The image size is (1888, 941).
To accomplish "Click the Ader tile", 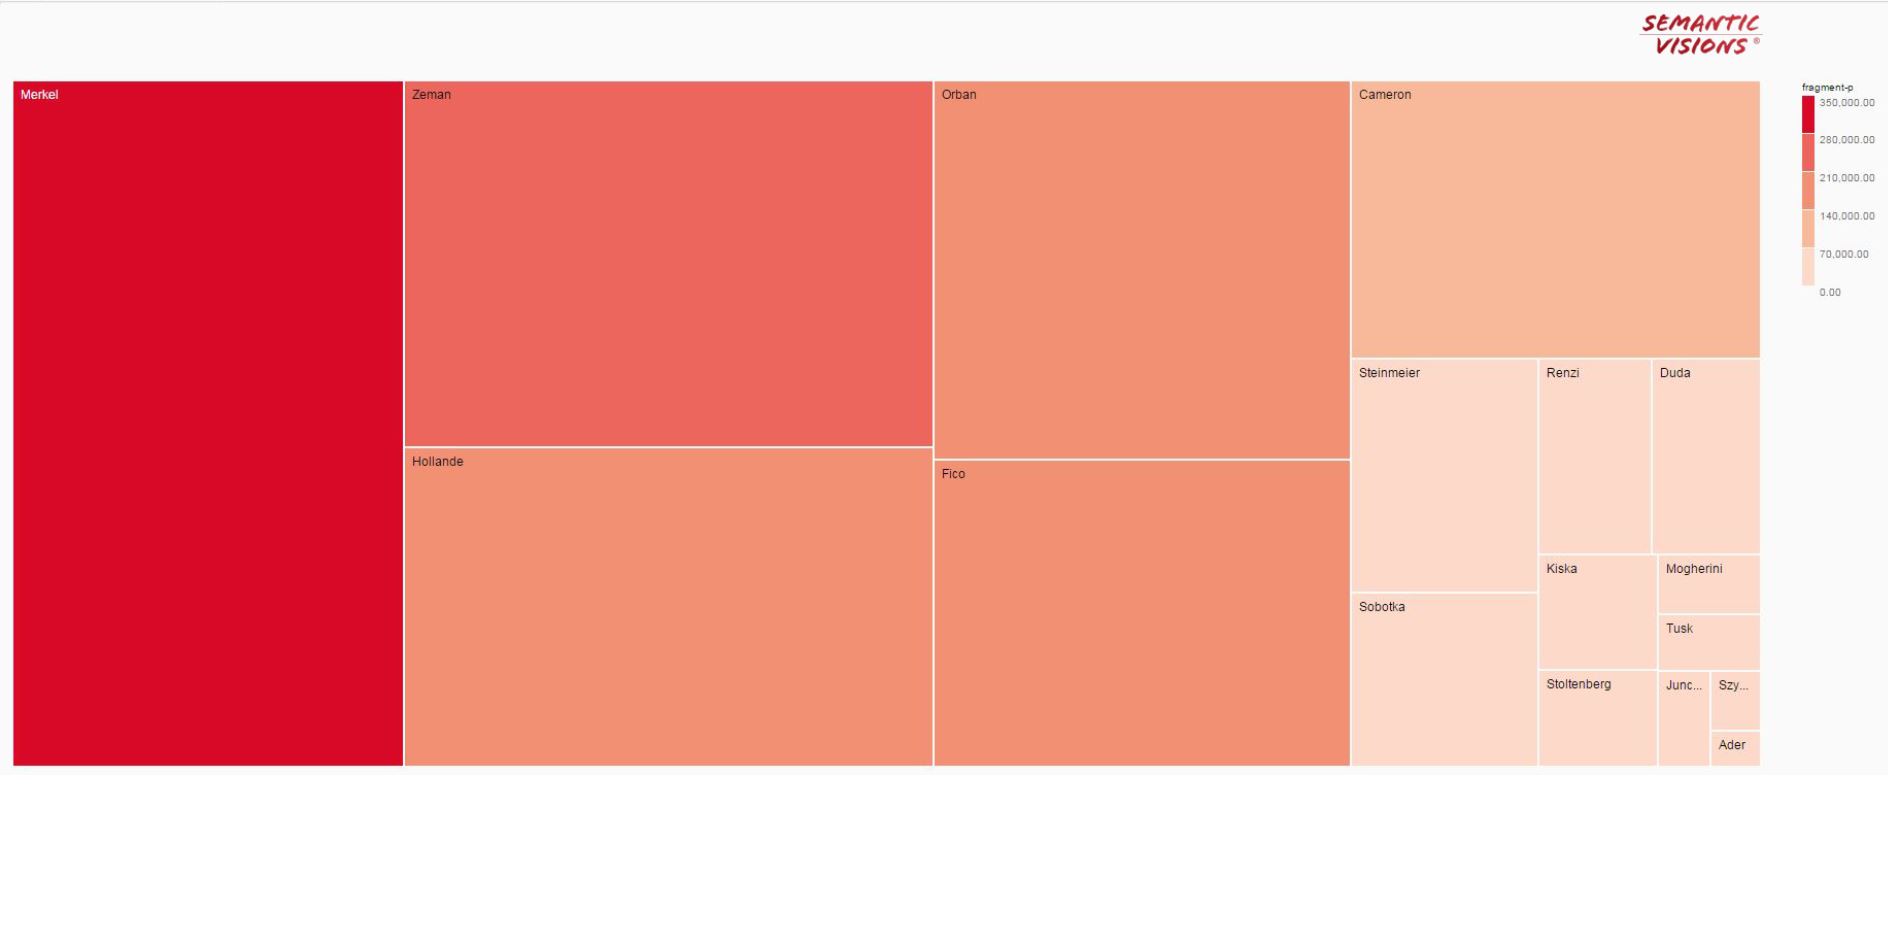I will tap(1735, 748).
